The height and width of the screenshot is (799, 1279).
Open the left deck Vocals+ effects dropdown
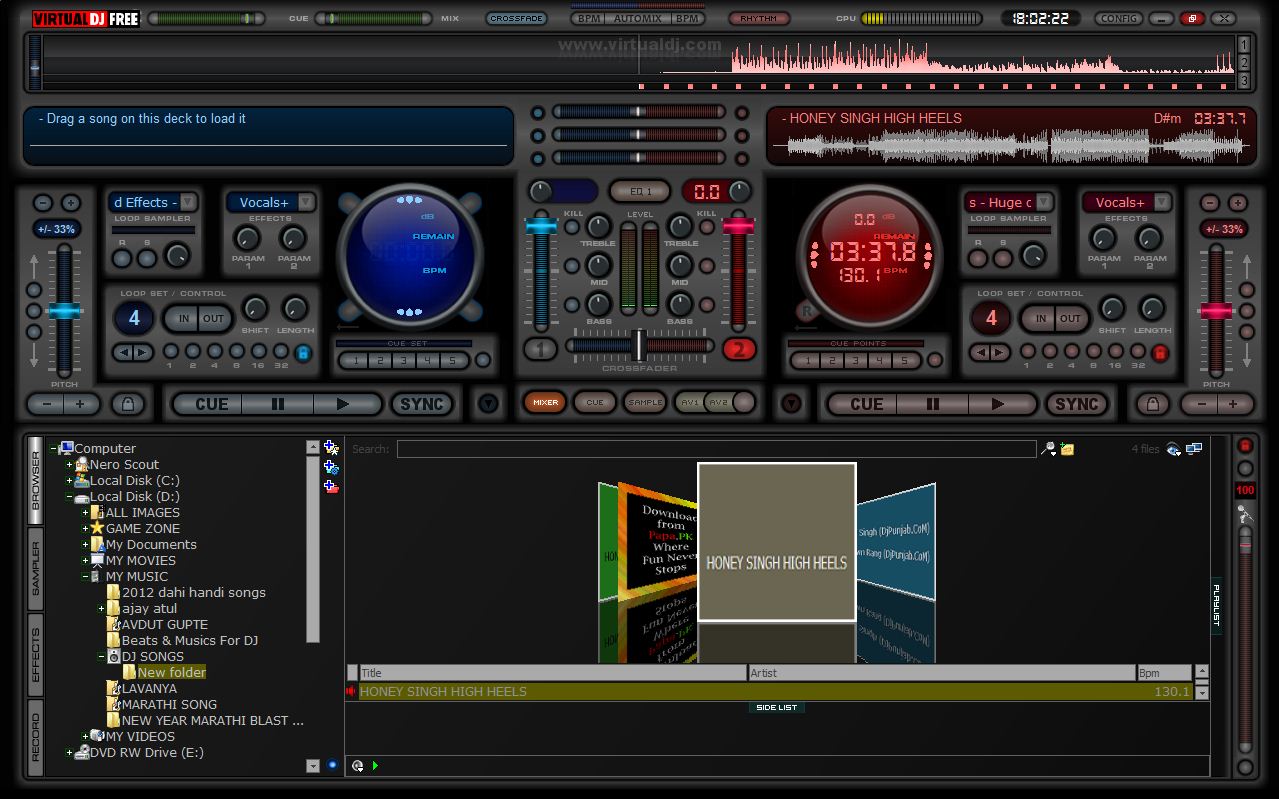pos(306,202)
